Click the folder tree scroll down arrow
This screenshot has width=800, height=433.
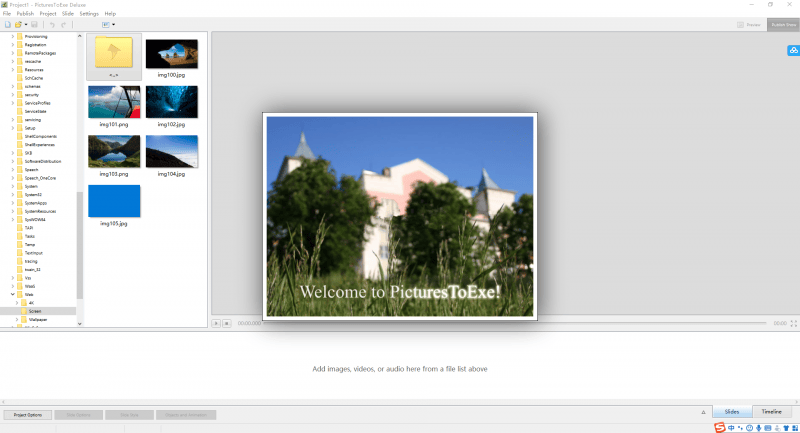[80, 323]
